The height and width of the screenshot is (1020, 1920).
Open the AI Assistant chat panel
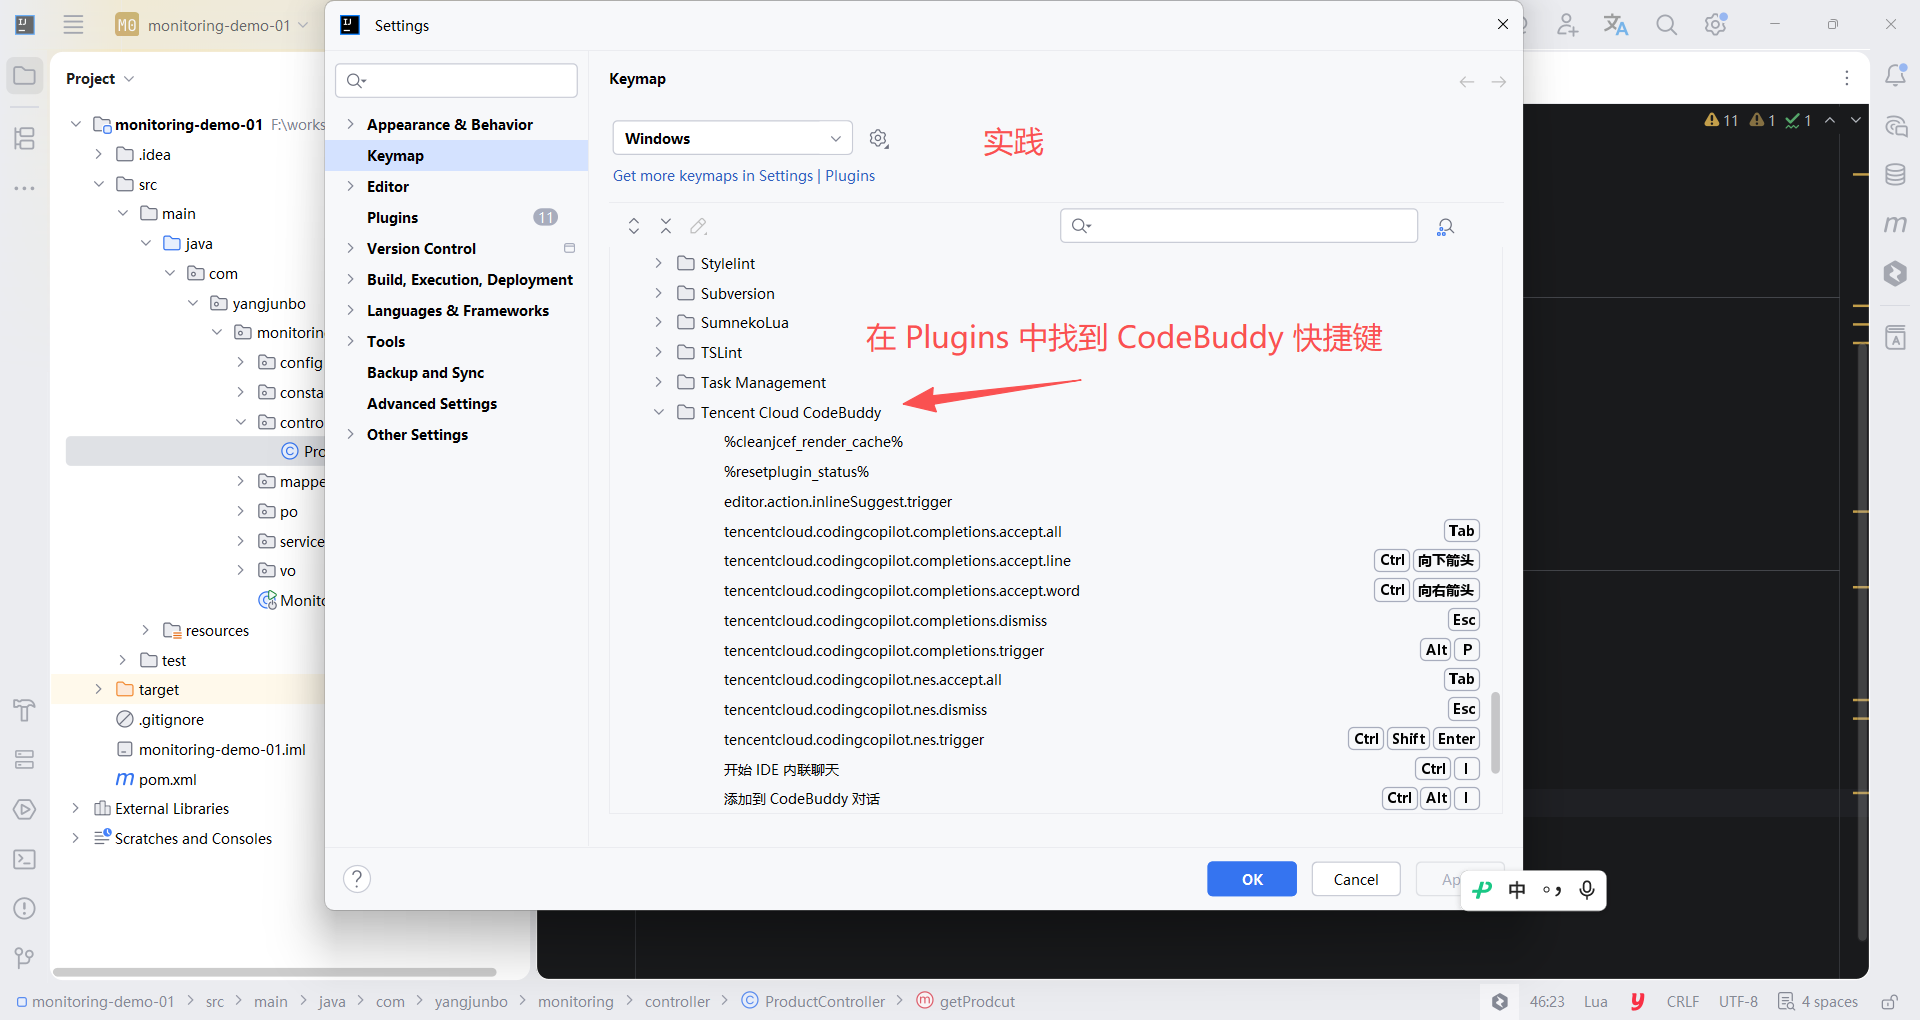(1895, 126)
